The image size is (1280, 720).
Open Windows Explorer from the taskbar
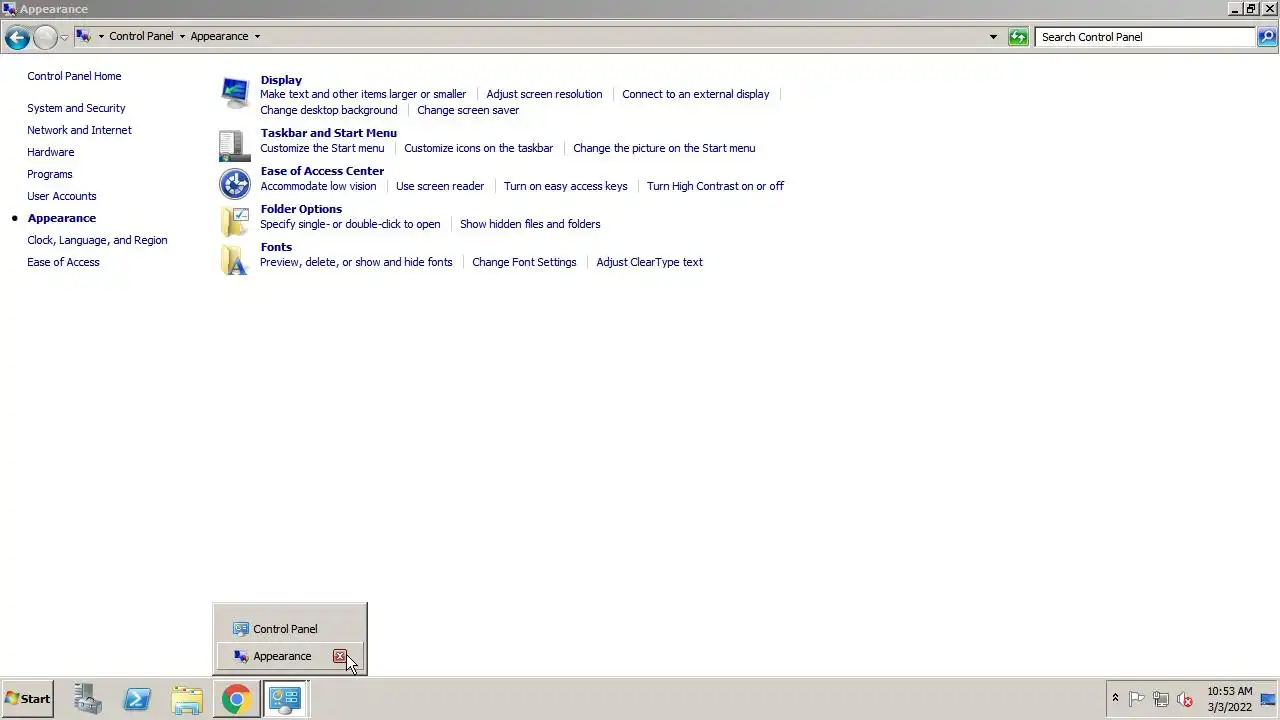point(187,699)
